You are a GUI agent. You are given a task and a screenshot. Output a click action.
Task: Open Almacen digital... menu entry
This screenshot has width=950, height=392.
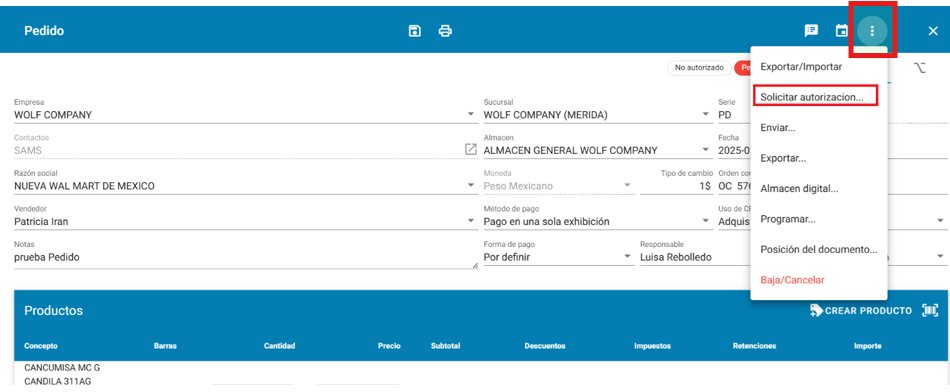click(819, 188)
